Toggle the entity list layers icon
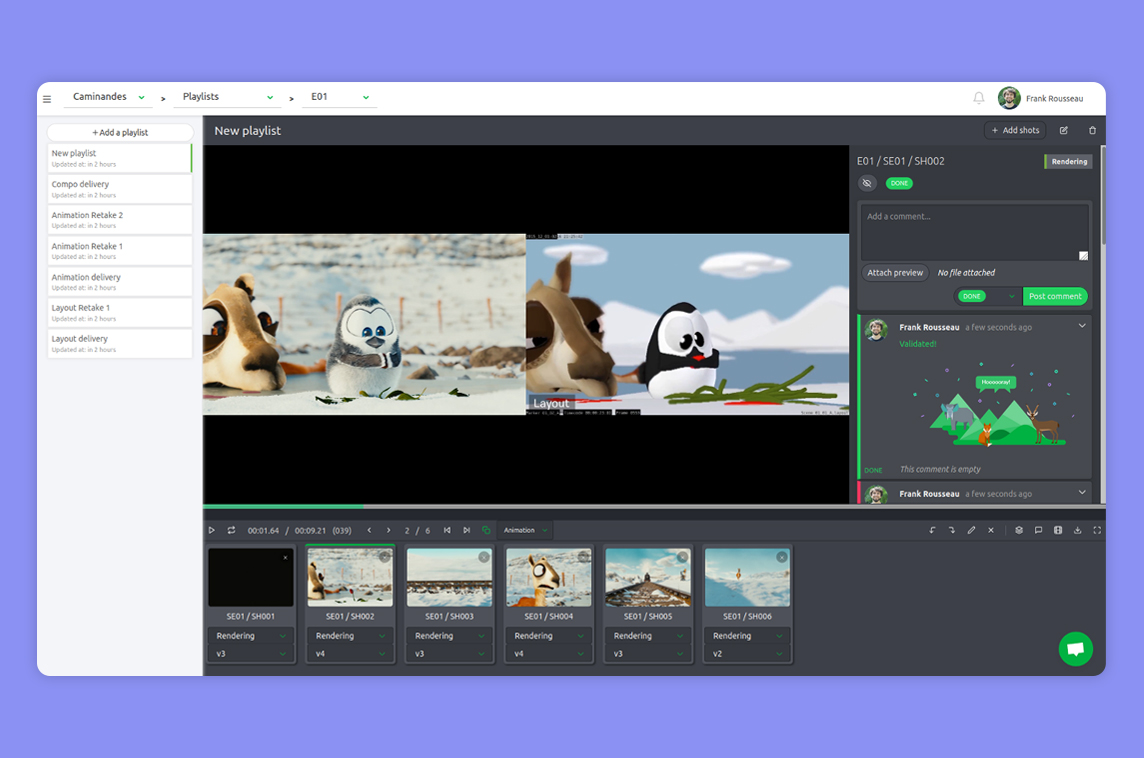Viewport: 1144px width, 758px height. (x=1019, y=530)
